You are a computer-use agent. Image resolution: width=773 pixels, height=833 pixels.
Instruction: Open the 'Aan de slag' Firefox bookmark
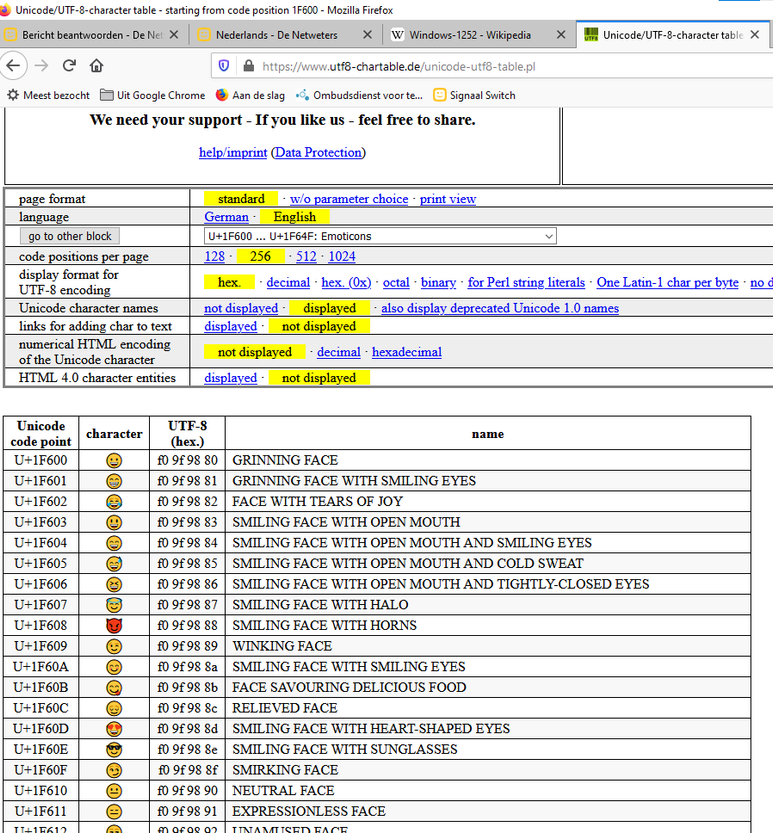pos(250,95)
